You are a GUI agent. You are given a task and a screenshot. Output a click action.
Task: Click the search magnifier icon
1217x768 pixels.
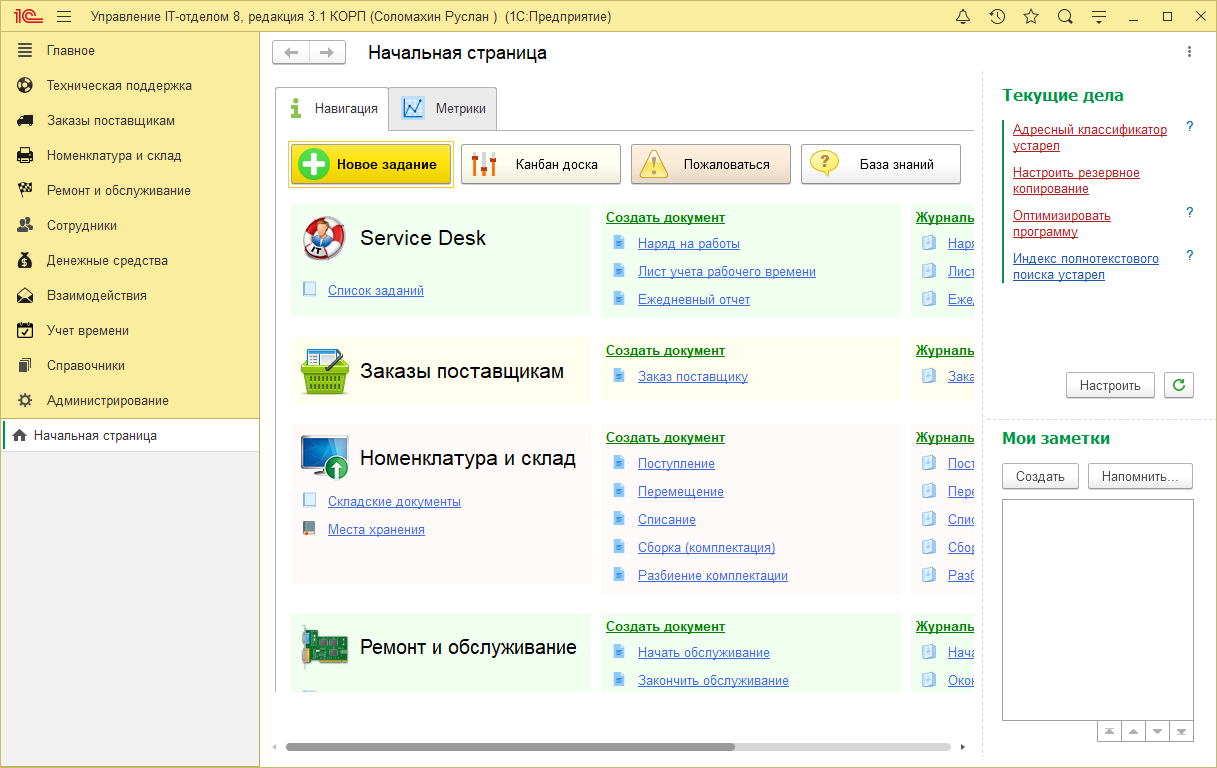pos(1065,17)
